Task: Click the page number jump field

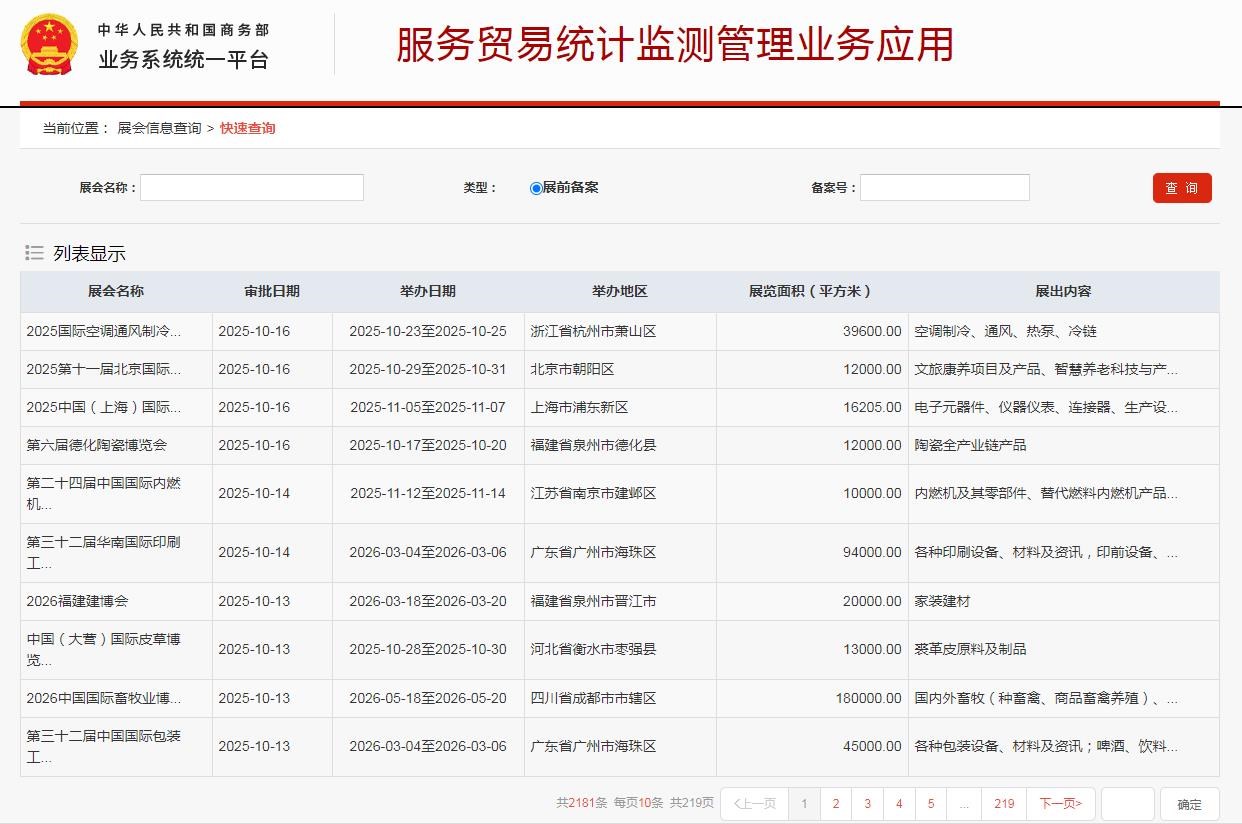Action: tap(1128, 804)
